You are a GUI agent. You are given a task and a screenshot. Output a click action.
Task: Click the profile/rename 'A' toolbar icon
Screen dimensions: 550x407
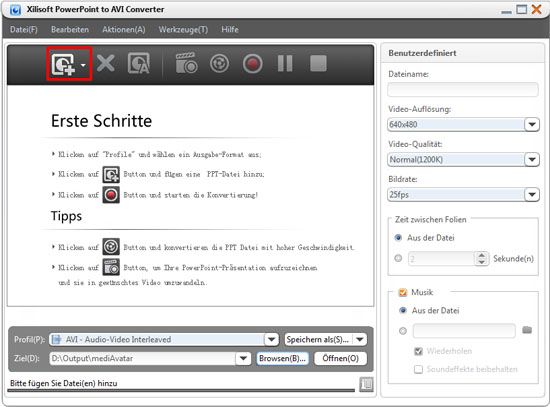point(139,64)
